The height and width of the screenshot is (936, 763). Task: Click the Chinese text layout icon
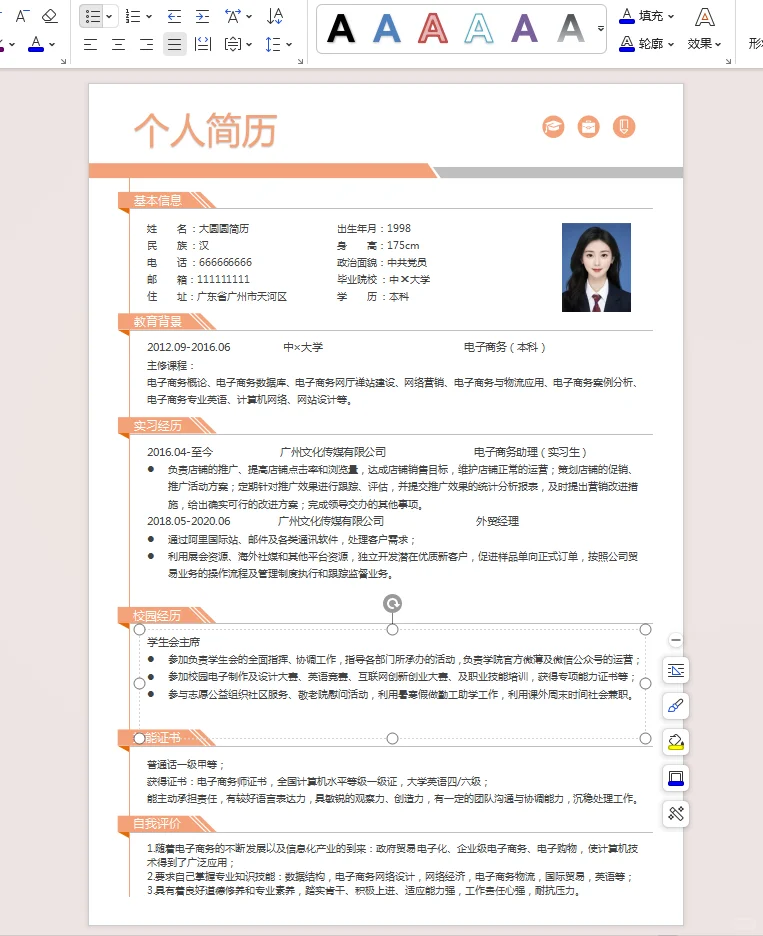232,16
